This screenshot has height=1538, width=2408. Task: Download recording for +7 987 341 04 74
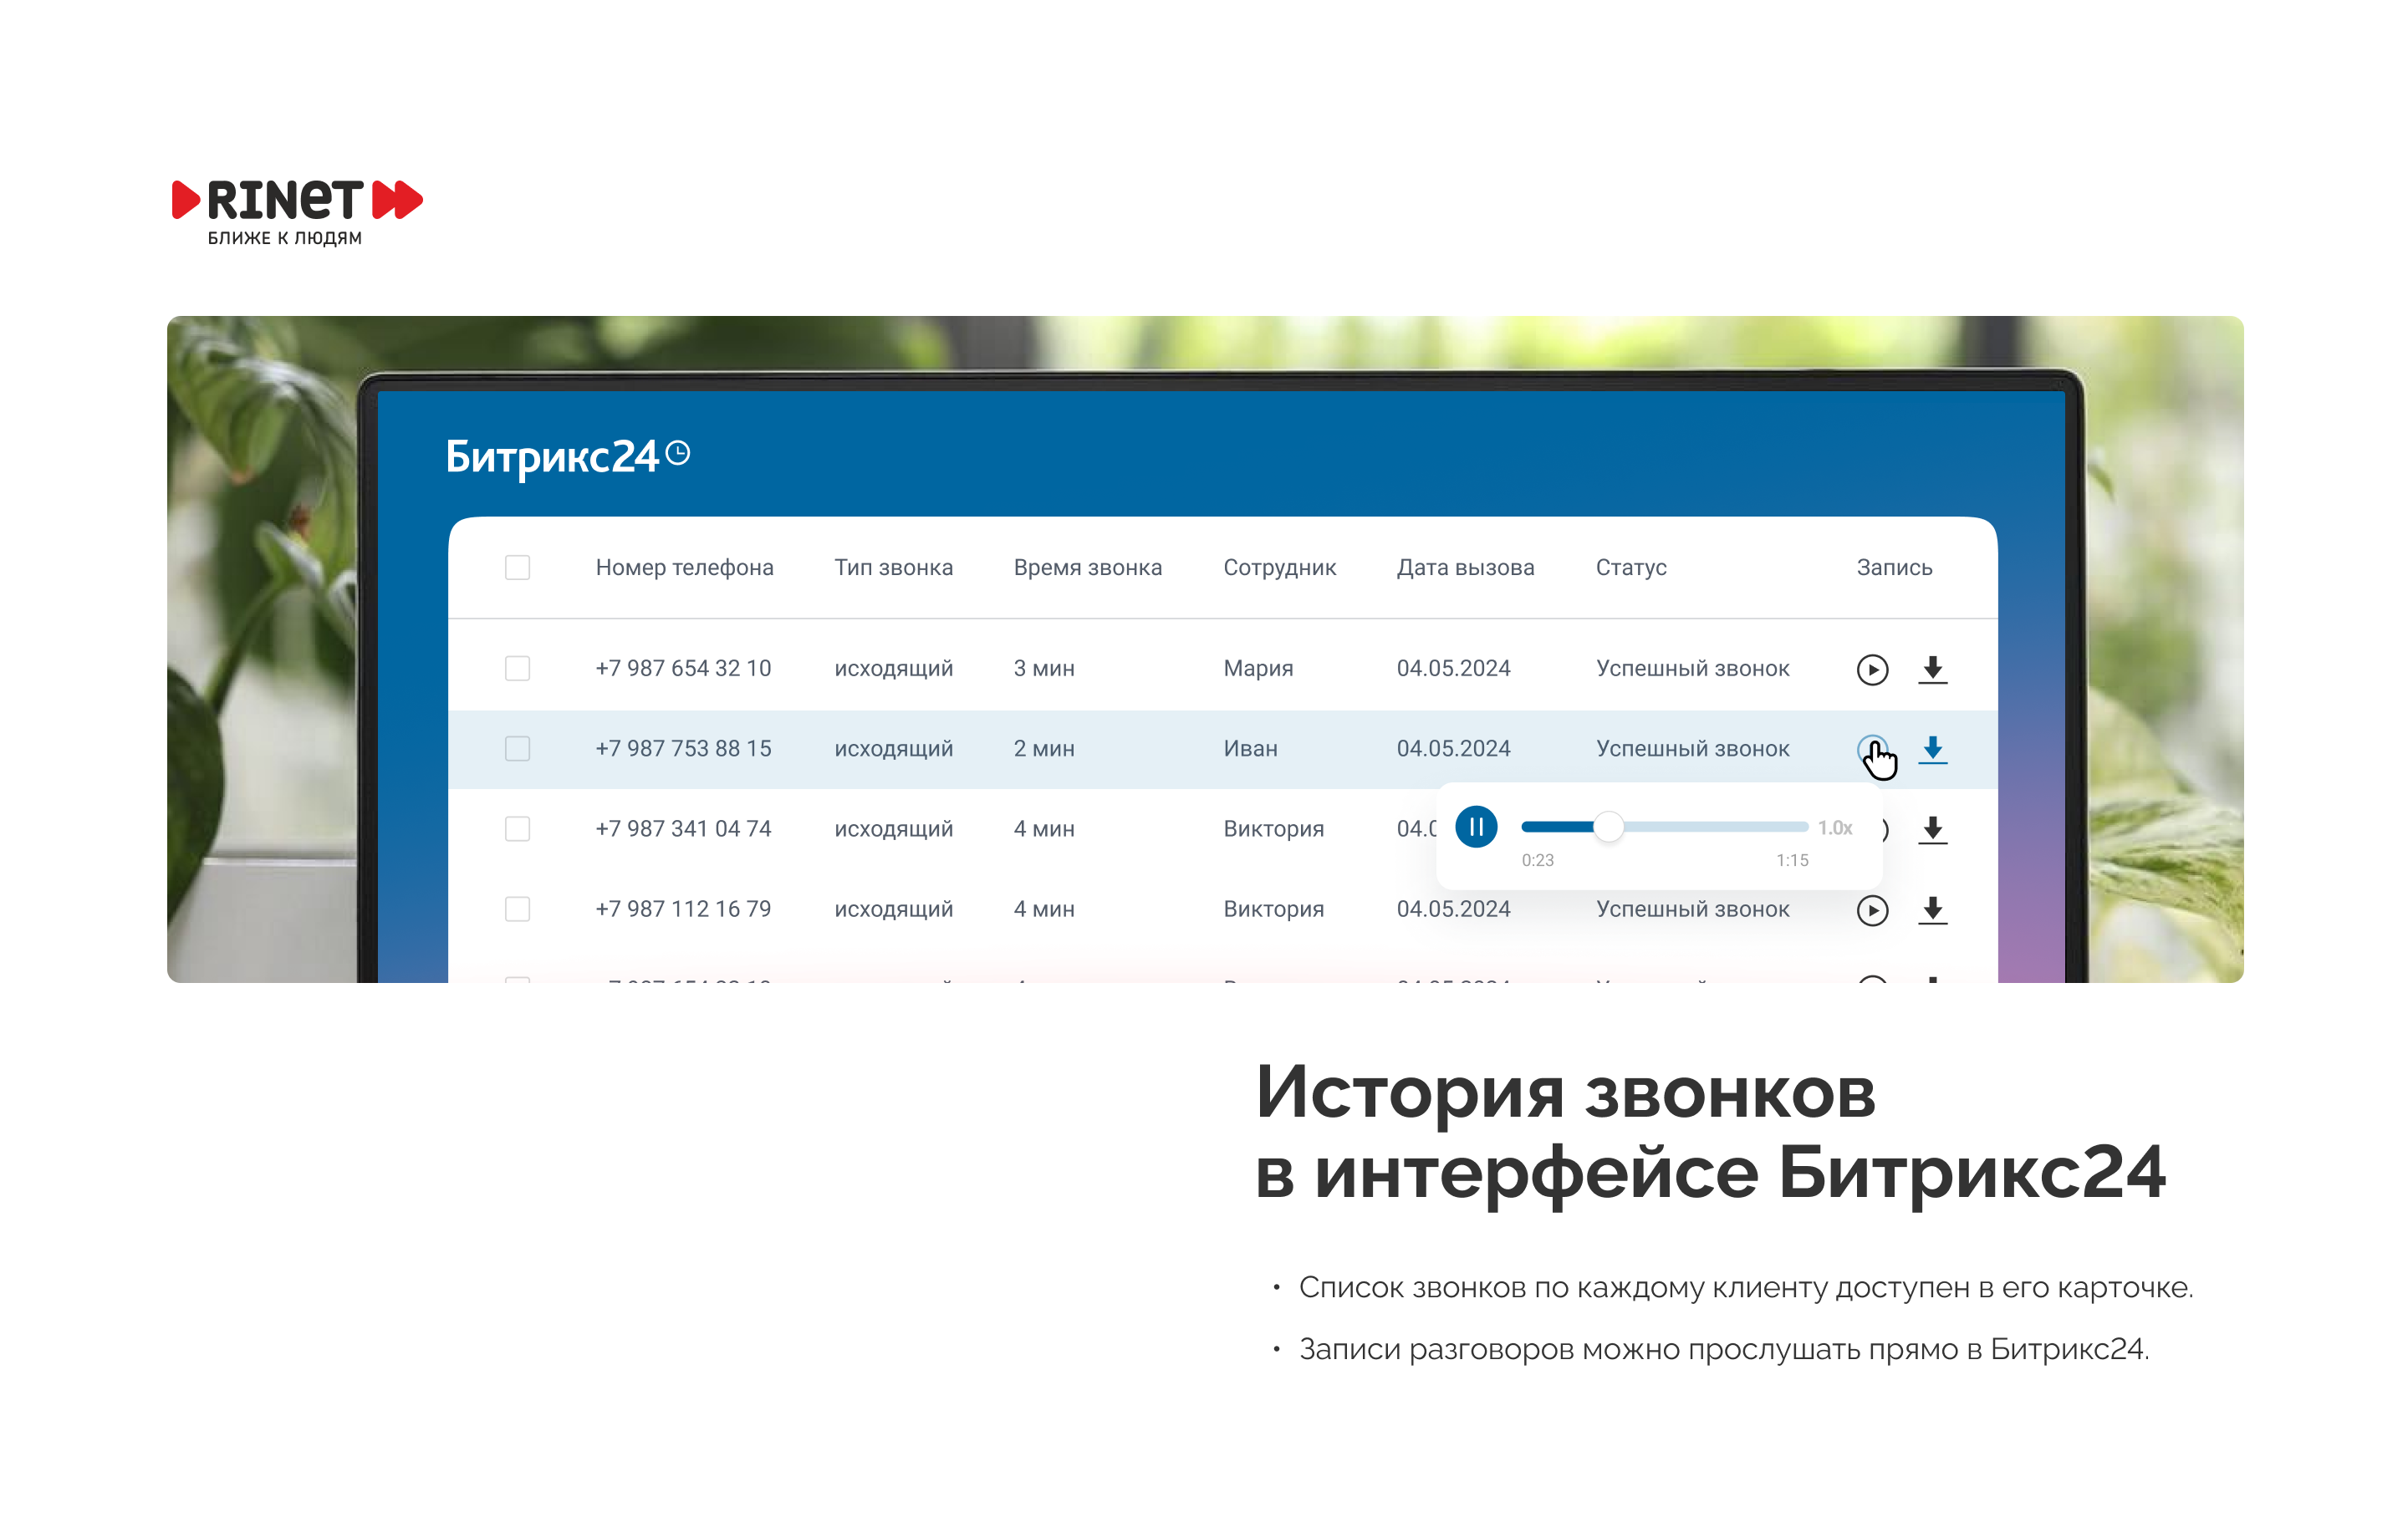(x=1932, y=829)
